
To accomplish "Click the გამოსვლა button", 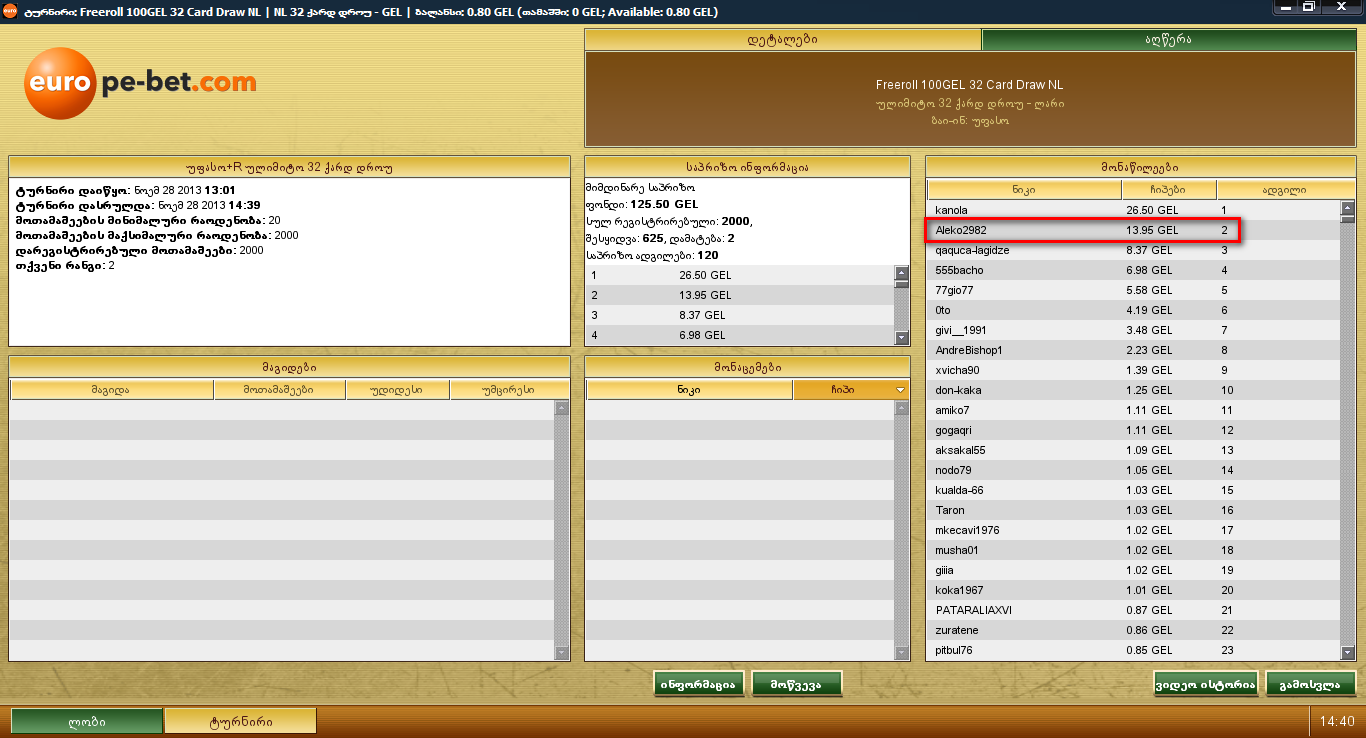I will (1311, 684).
